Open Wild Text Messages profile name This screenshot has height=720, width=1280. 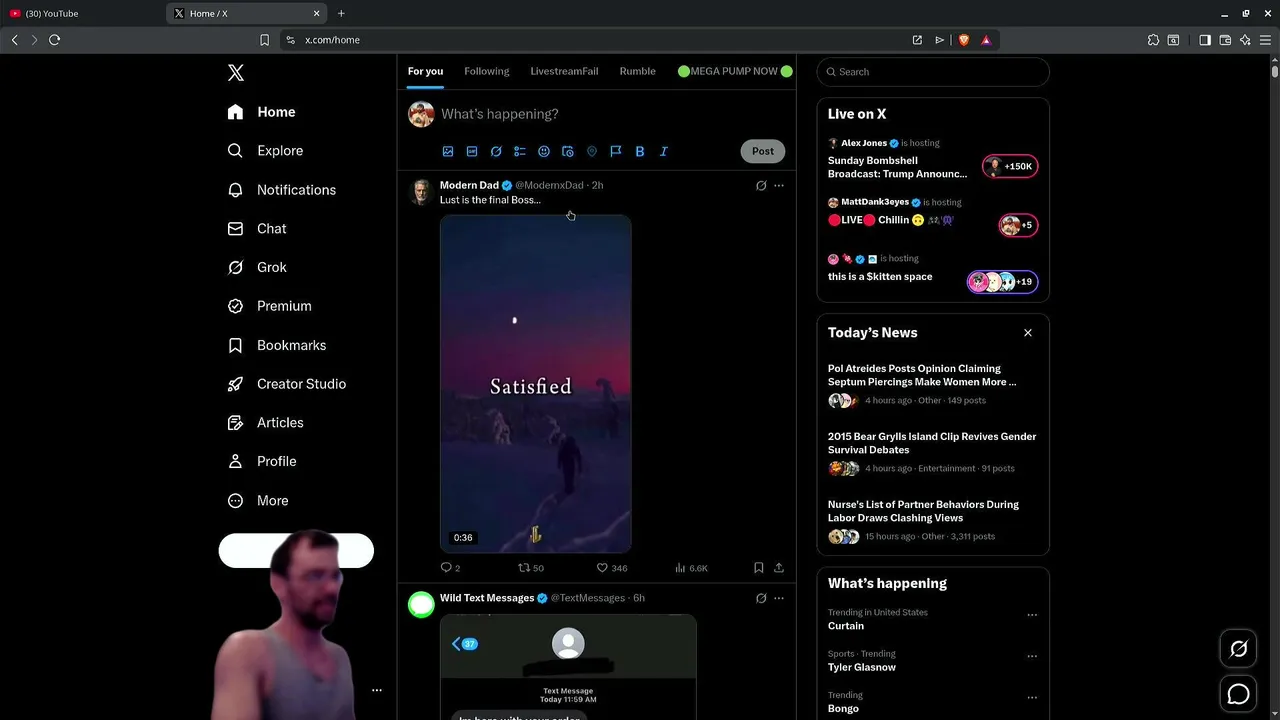point(487,598)
